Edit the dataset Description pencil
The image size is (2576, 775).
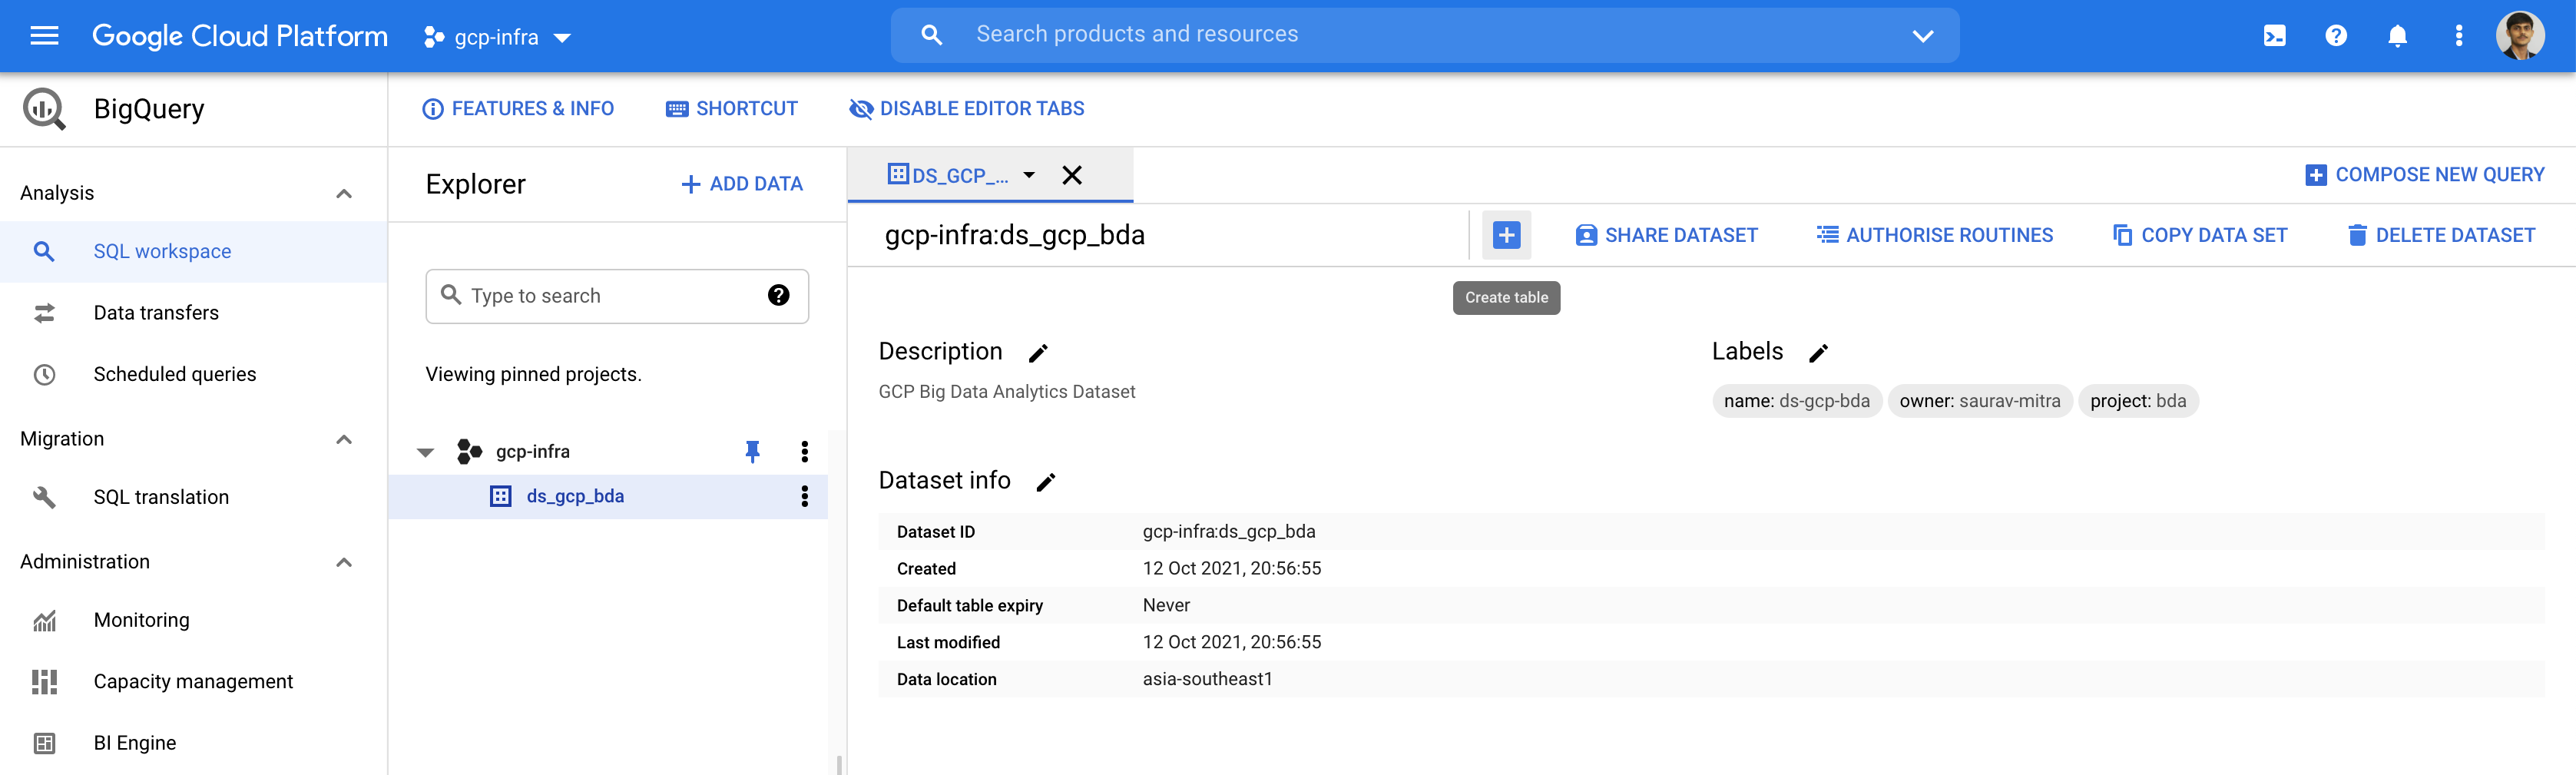pos(1038,353)
